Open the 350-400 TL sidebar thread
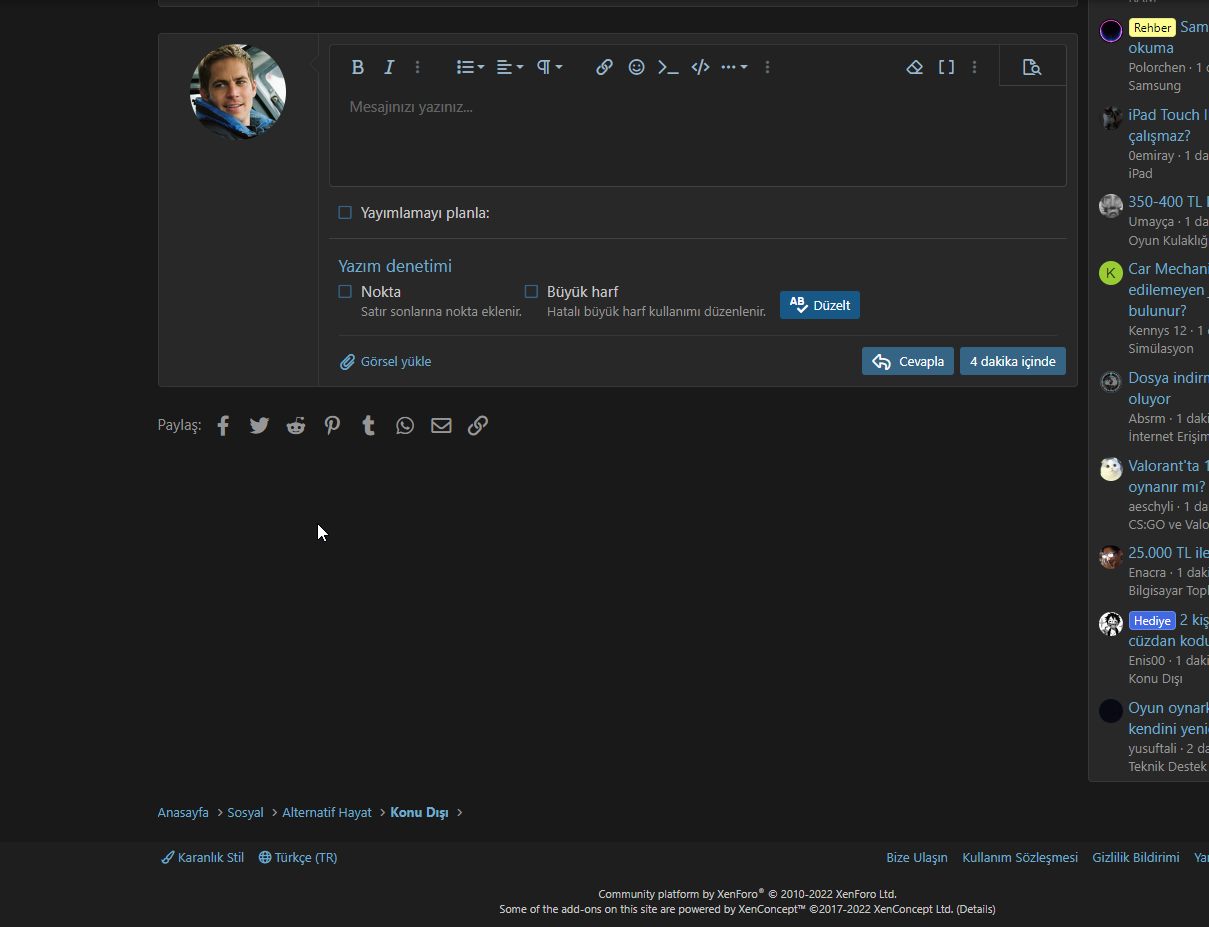Image resolution: width=1209 pixels, height=927 pixels. click(x=1168, y=202)
